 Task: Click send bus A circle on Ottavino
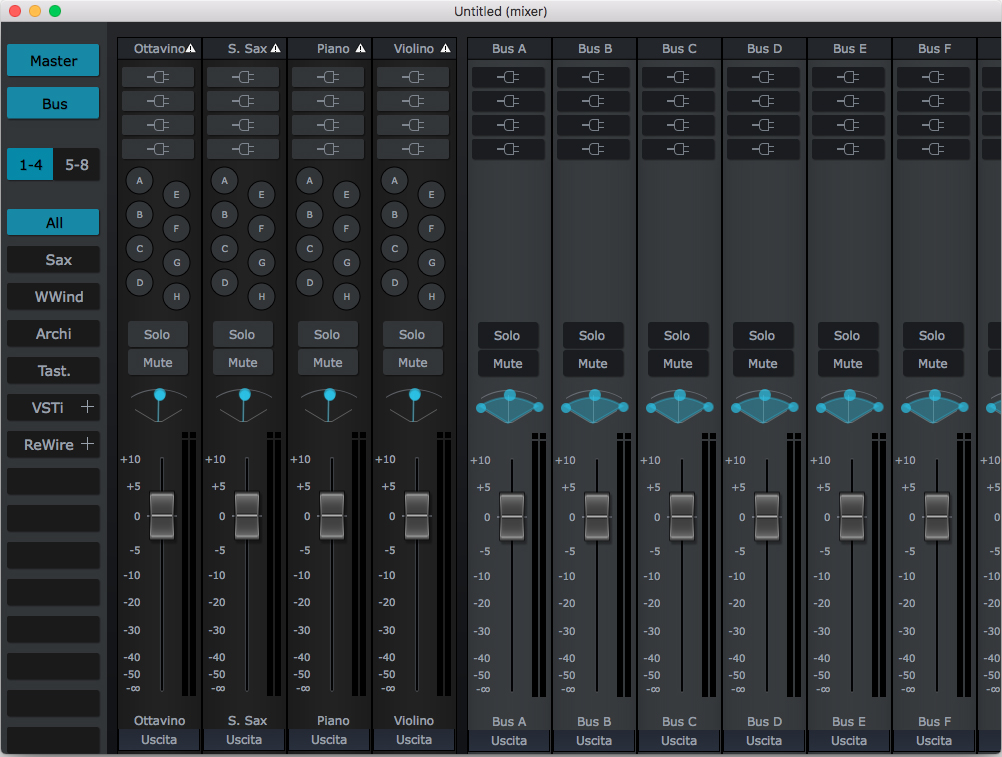click(x=140, y=180)
